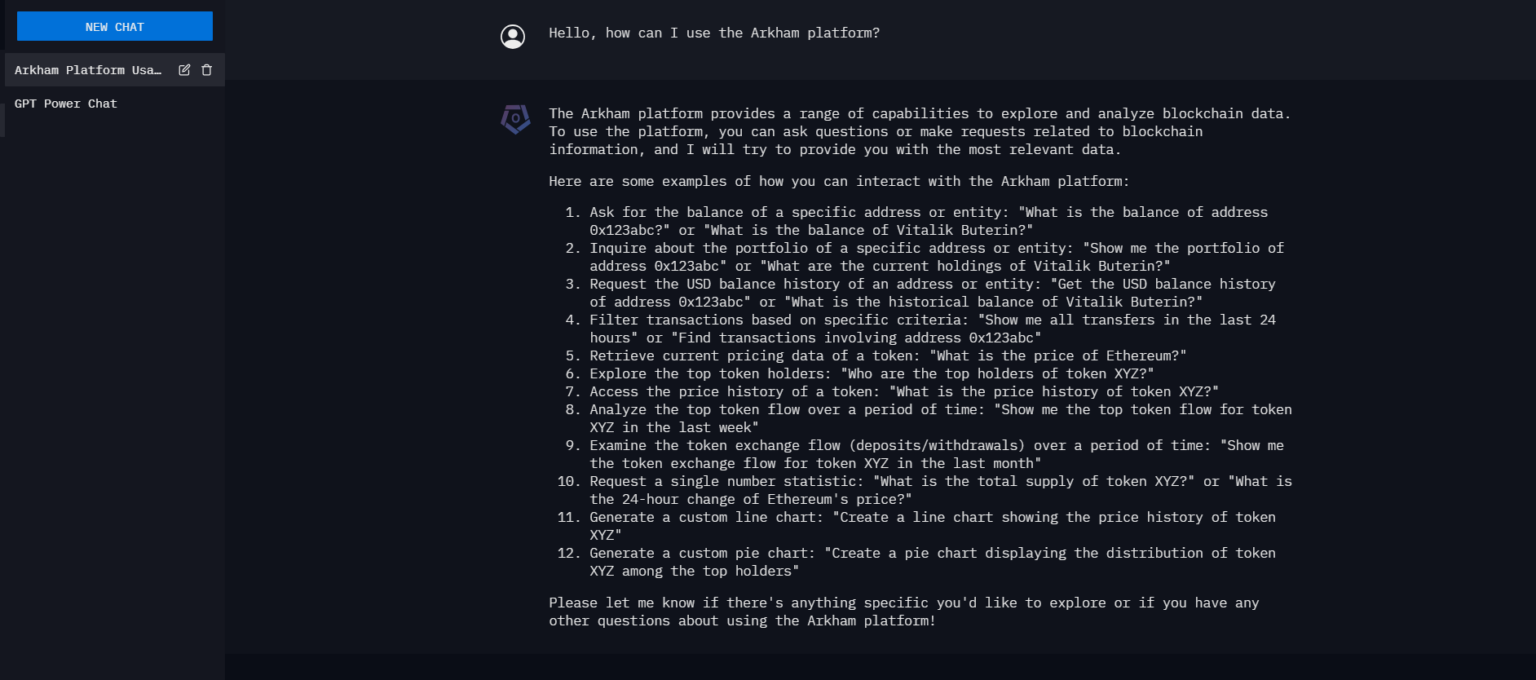Click the closing paragraph of the response
Image resolution: width=1536 pixels, height=680 pixels.
point(900,611)
